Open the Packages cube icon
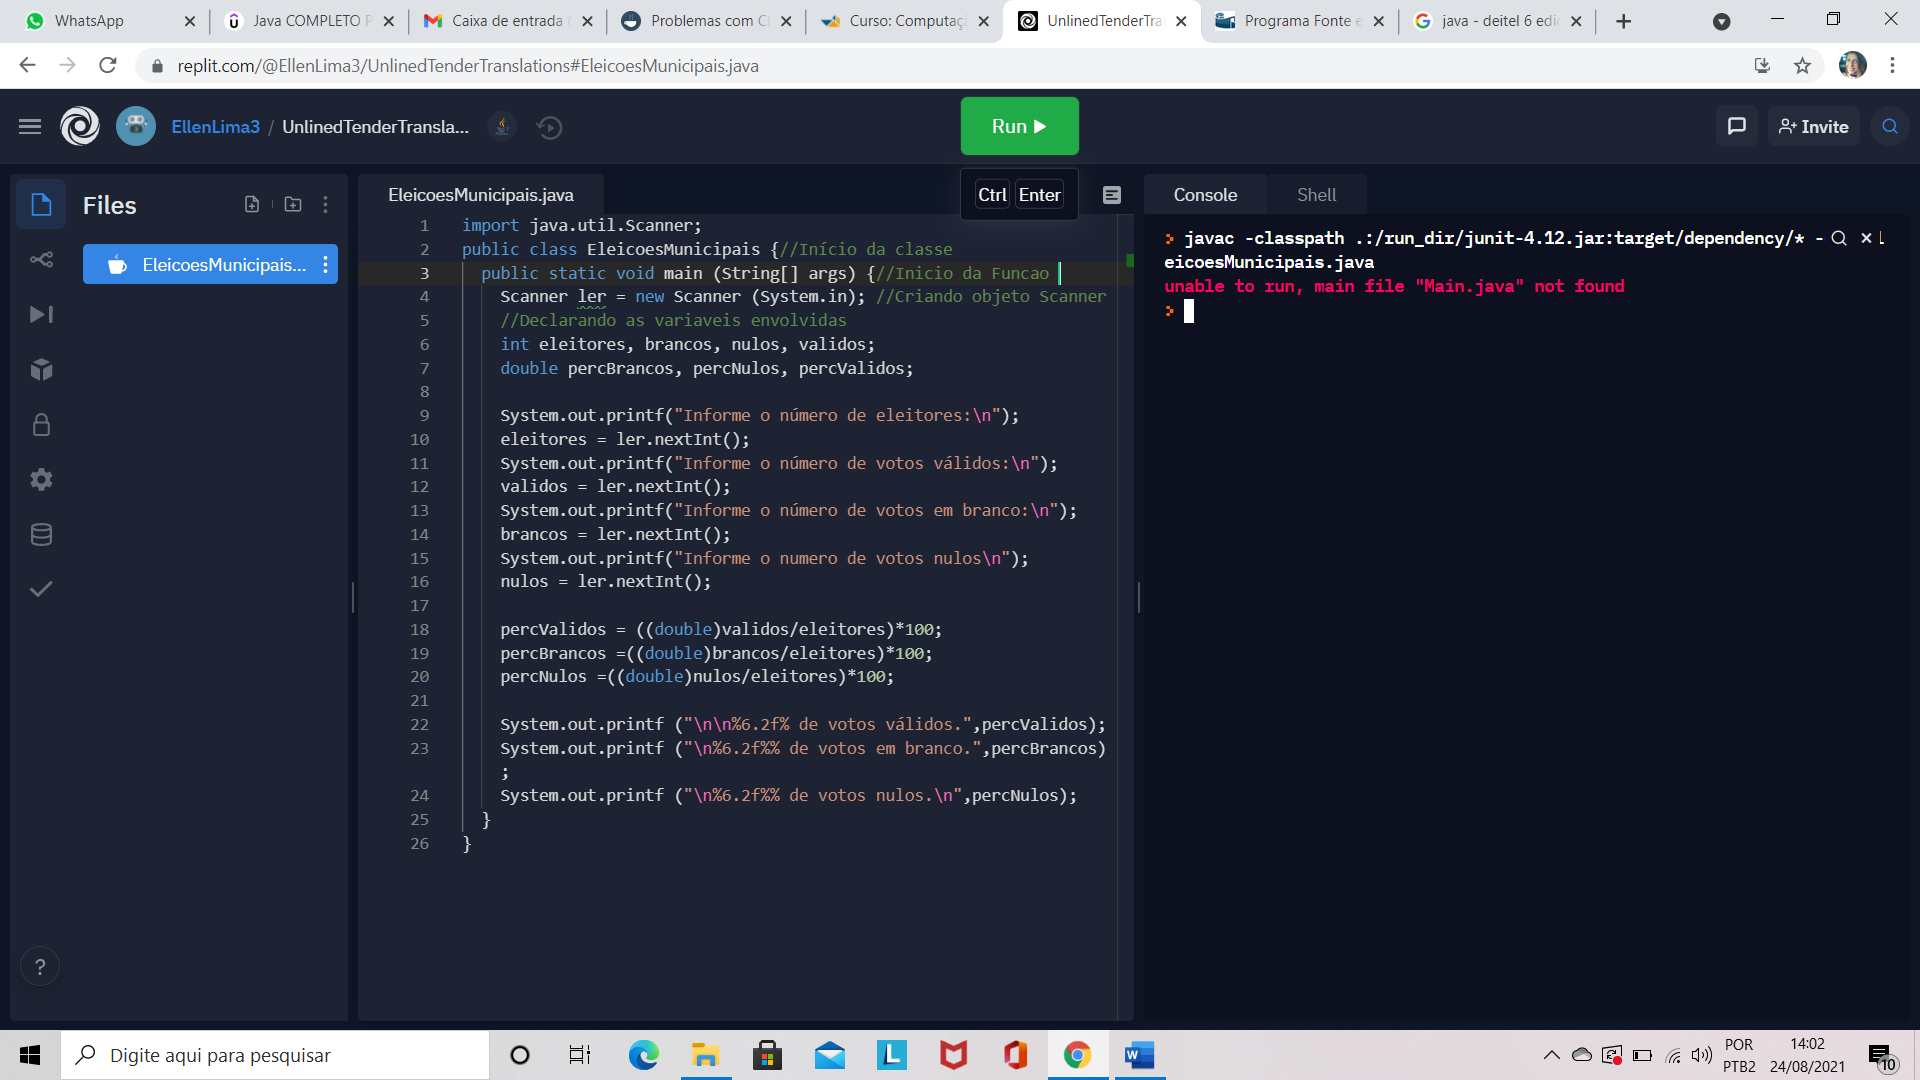 coord(41,370)
